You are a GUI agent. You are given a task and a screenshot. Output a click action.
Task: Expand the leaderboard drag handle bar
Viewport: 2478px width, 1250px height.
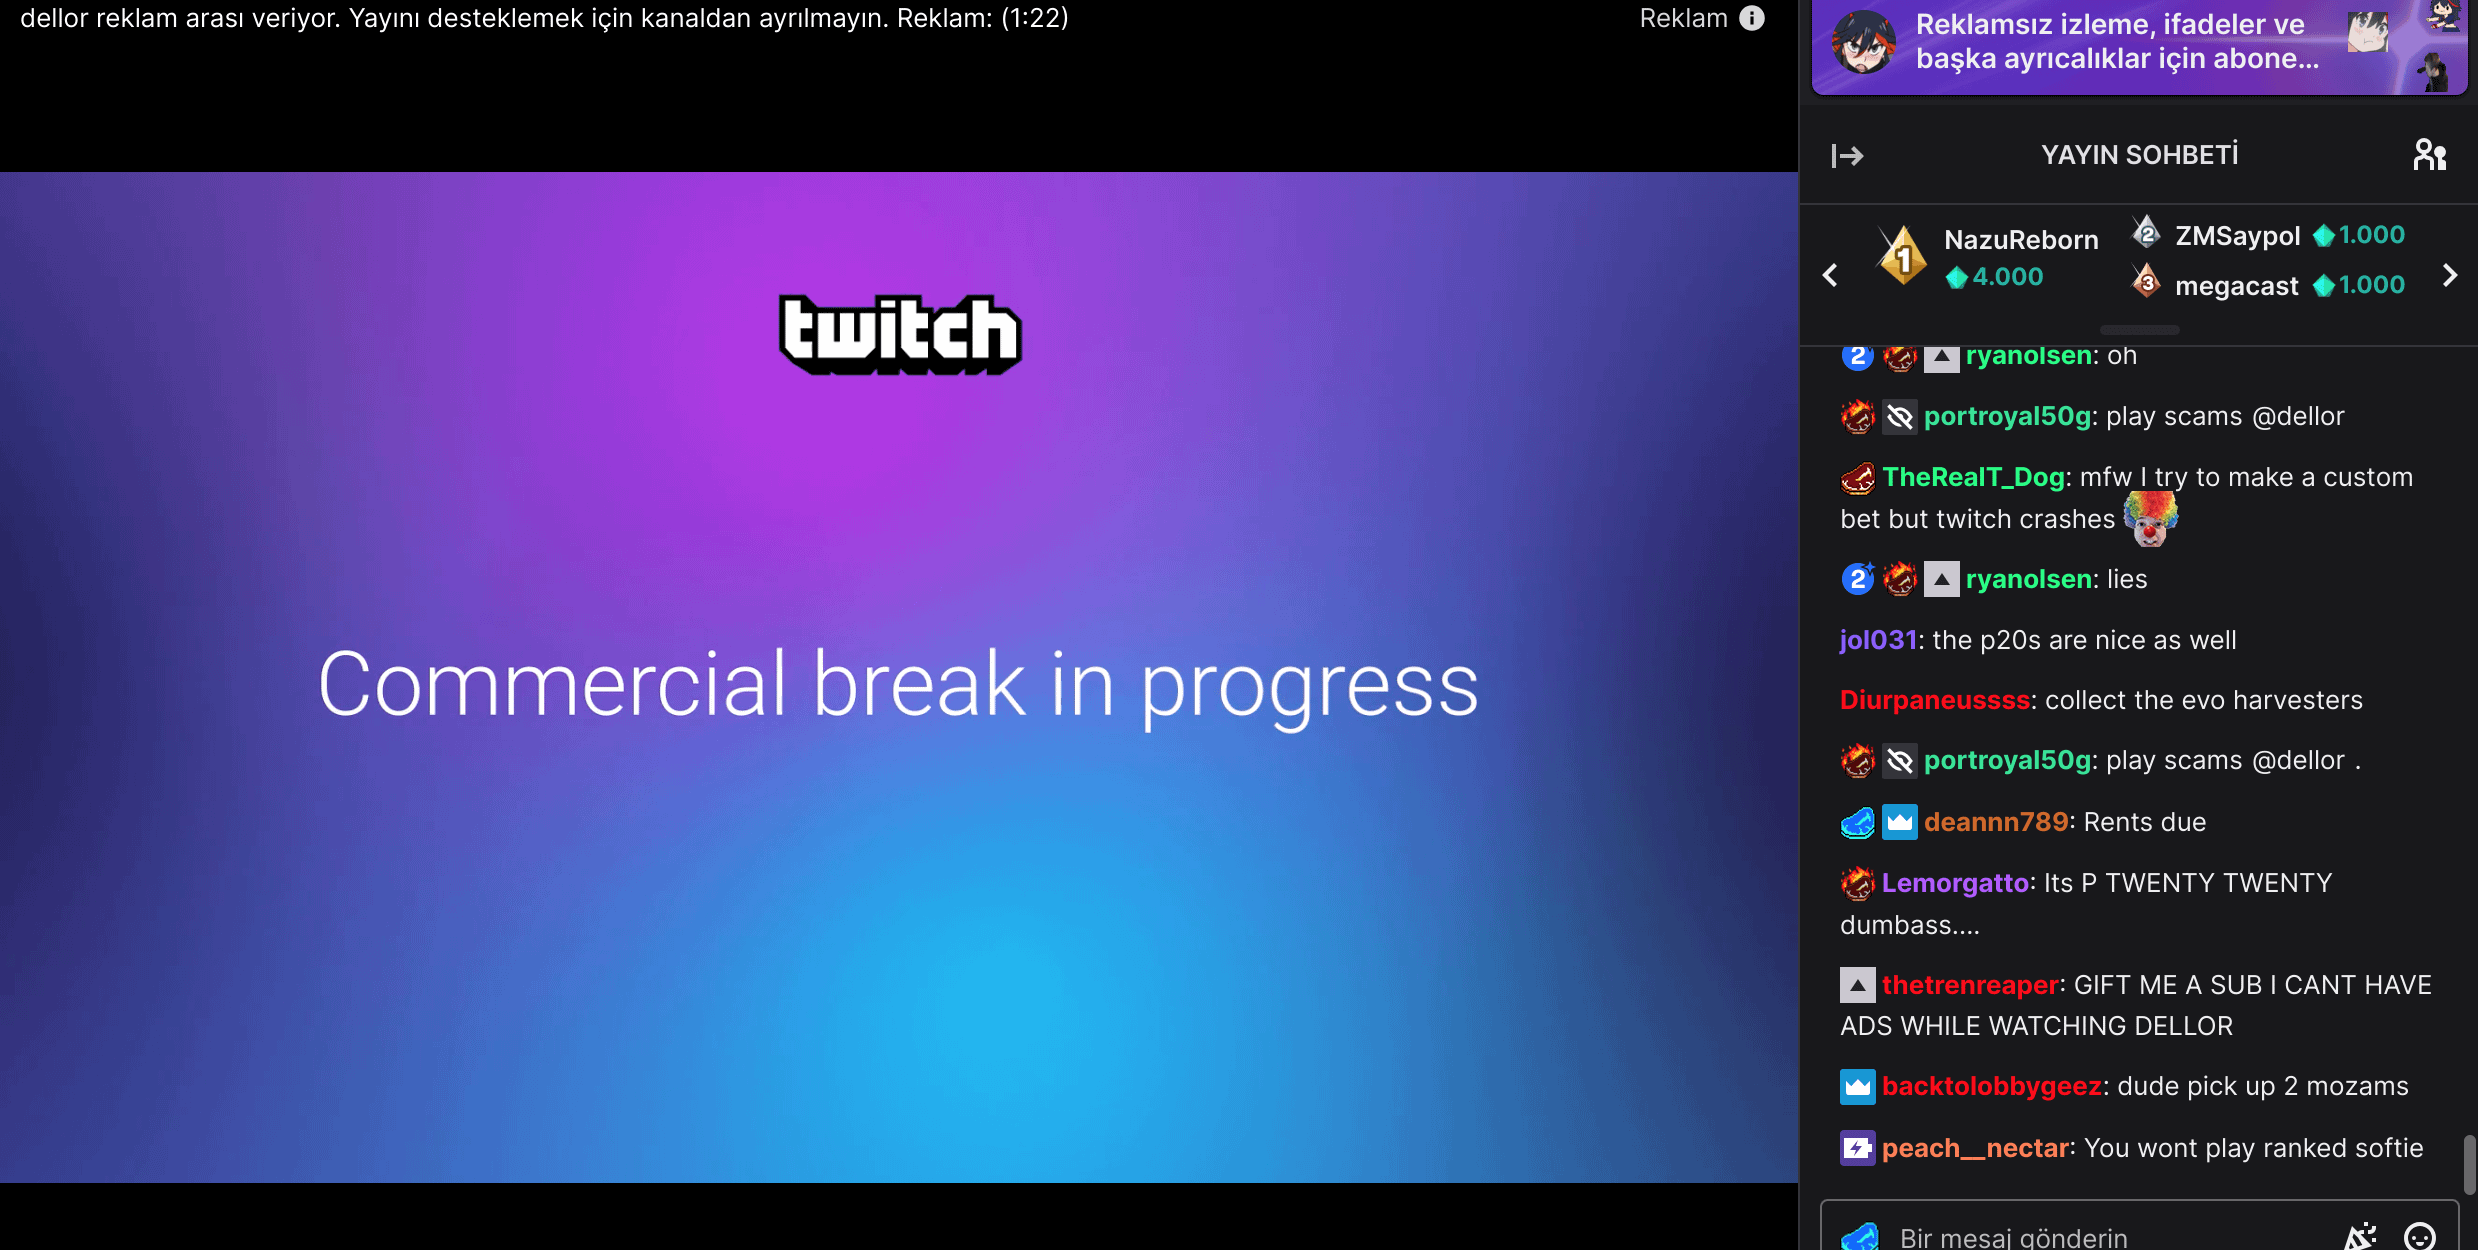(x=2139, y=329)
